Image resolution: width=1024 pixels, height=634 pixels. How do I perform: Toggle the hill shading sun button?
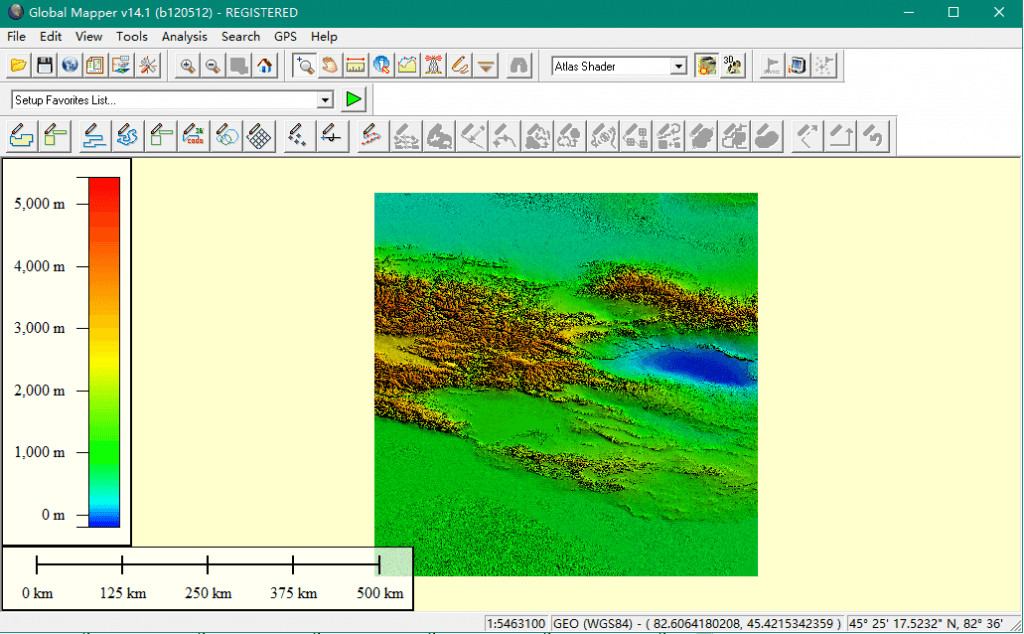[x=707, y=66]
